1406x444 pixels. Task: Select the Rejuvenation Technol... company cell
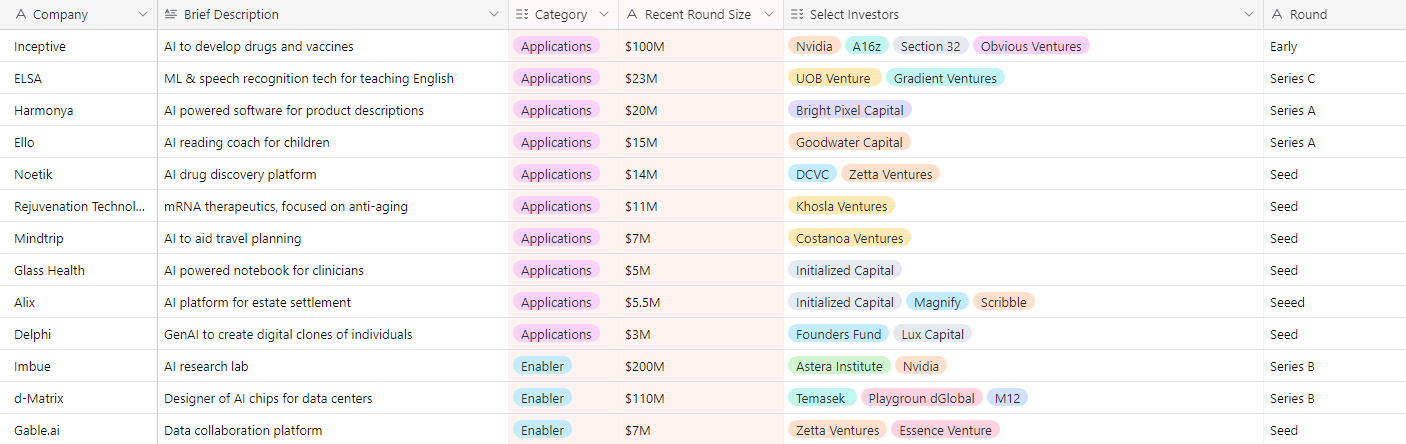tap(79, 206)
